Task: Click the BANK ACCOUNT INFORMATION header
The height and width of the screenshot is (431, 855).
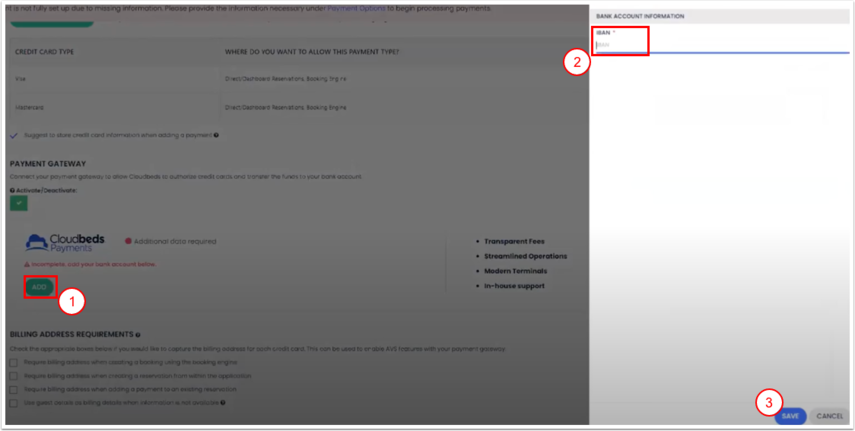Action: 640,16
